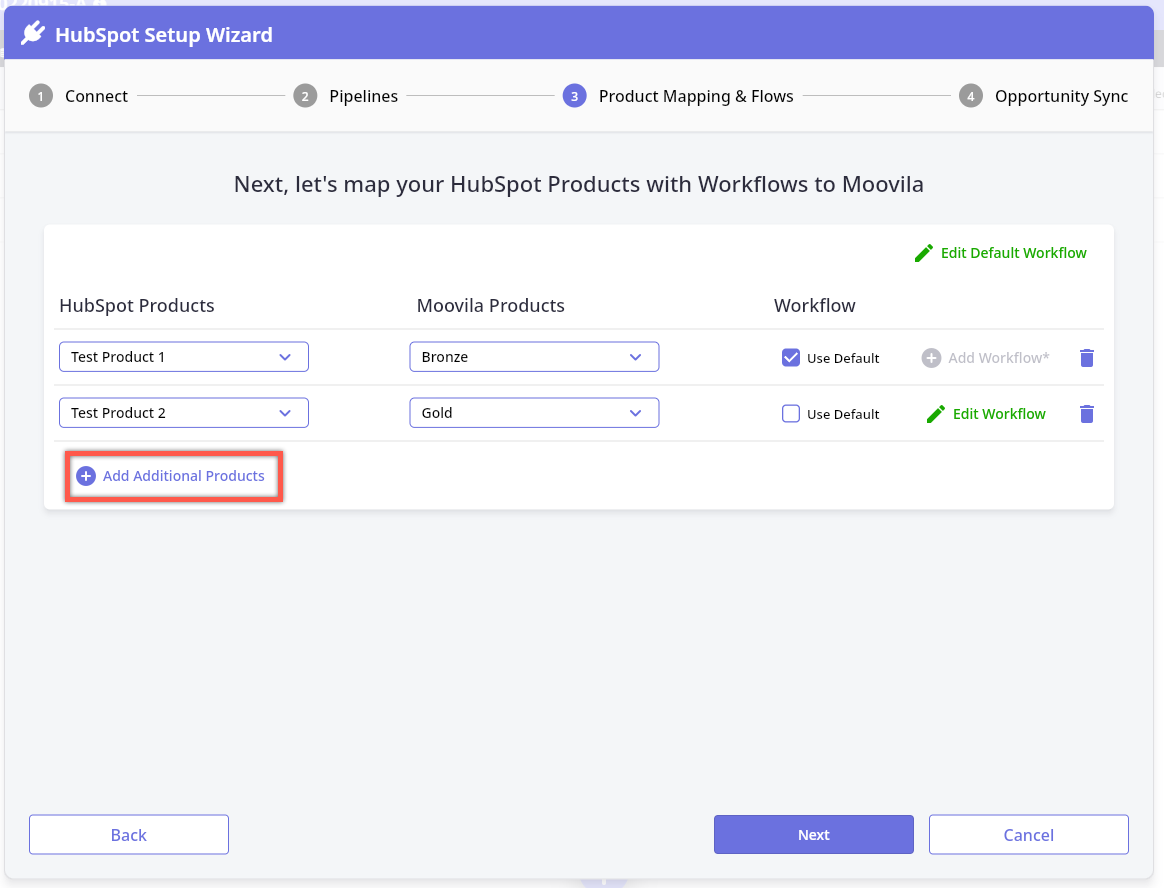The height and width of the screenshot is (888, 1164).
Task: Open the Test Product 1 HubSpot dropdown
Action: (x=184, y=357)
